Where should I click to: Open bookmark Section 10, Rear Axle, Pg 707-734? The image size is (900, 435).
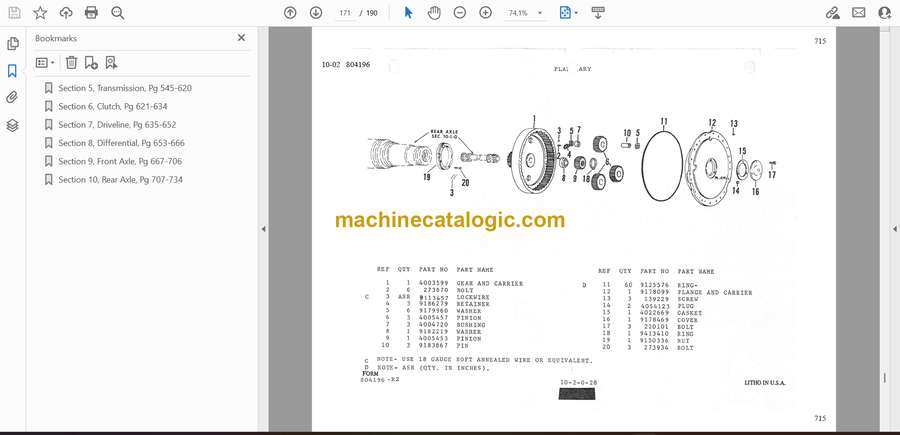pyautogui.click(x=121, y=180)
